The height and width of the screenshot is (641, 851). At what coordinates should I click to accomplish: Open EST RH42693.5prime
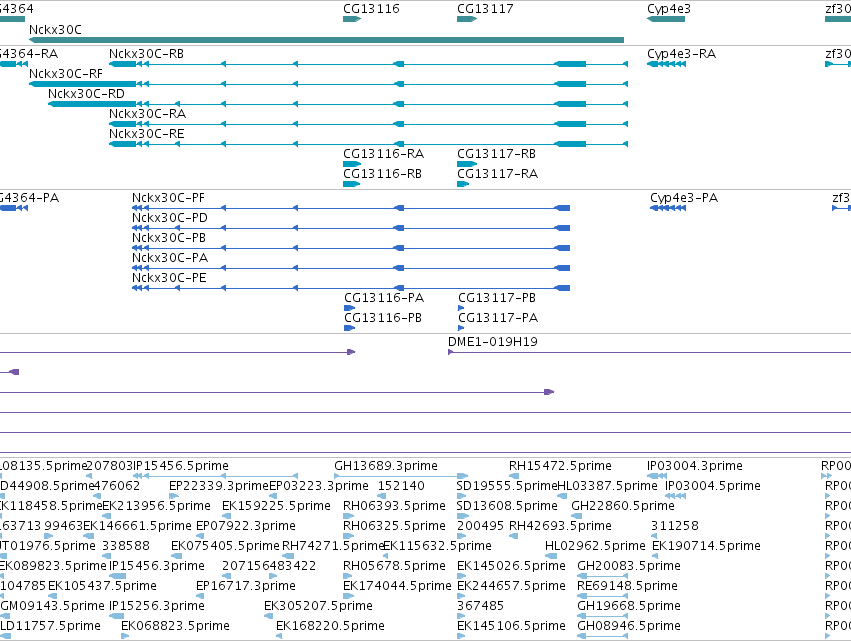[560, 526]
